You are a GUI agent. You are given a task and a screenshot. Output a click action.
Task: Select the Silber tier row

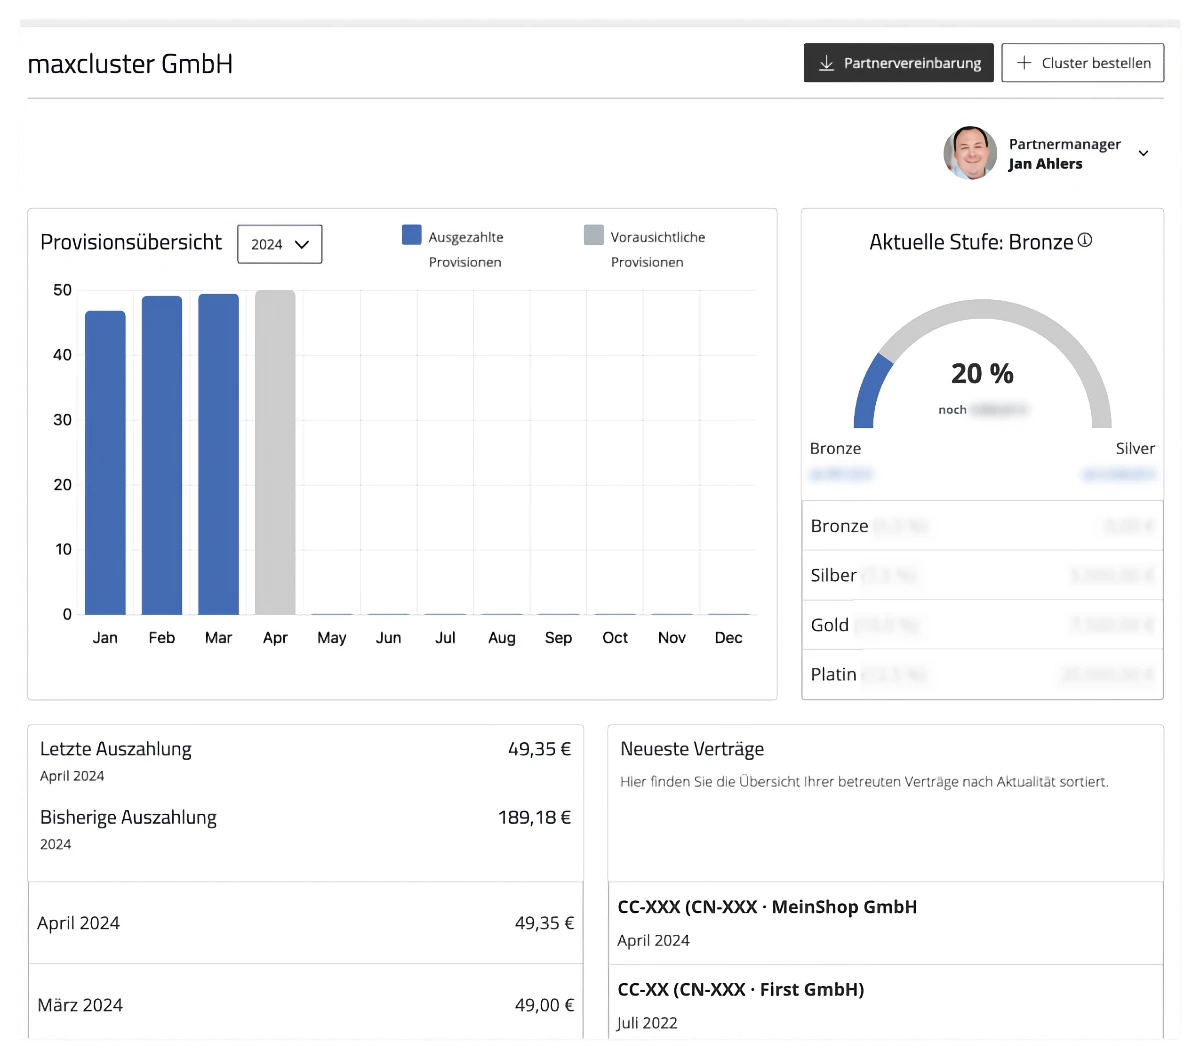point(983,575)
